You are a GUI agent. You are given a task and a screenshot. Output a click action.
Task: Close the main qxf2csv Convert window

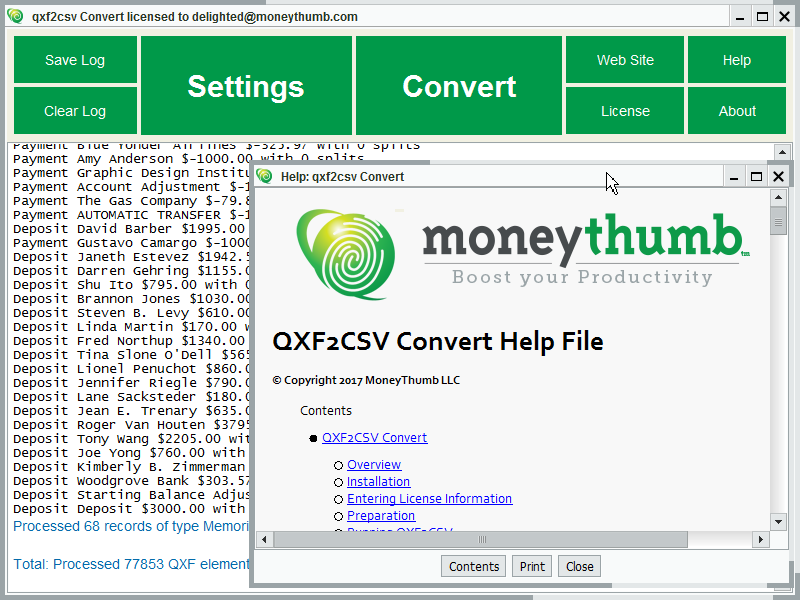coord(785,17)
